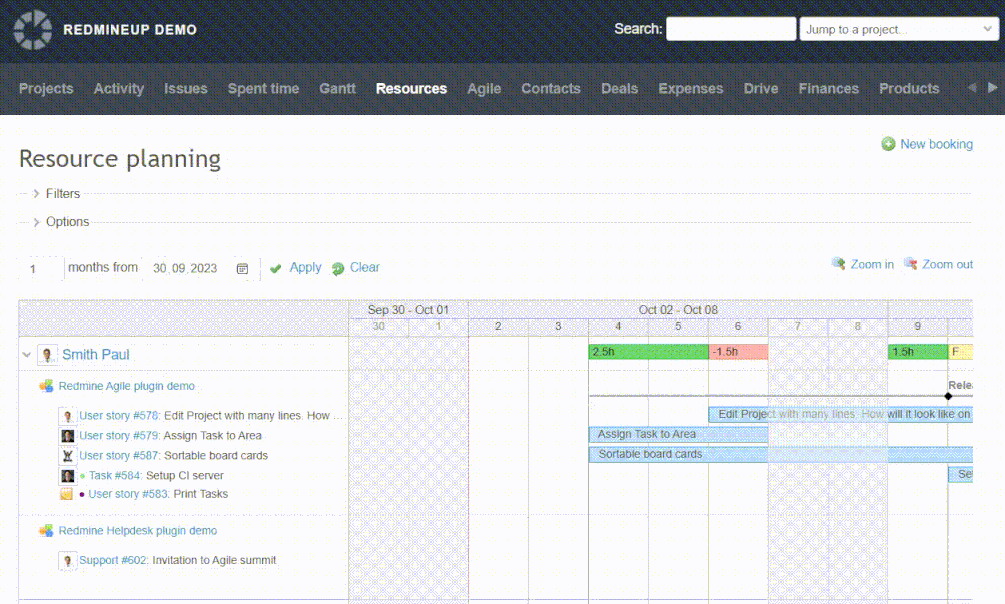Open the Jump to a project dropdown
Screen dimensions: 1005x604
[898, 29]
